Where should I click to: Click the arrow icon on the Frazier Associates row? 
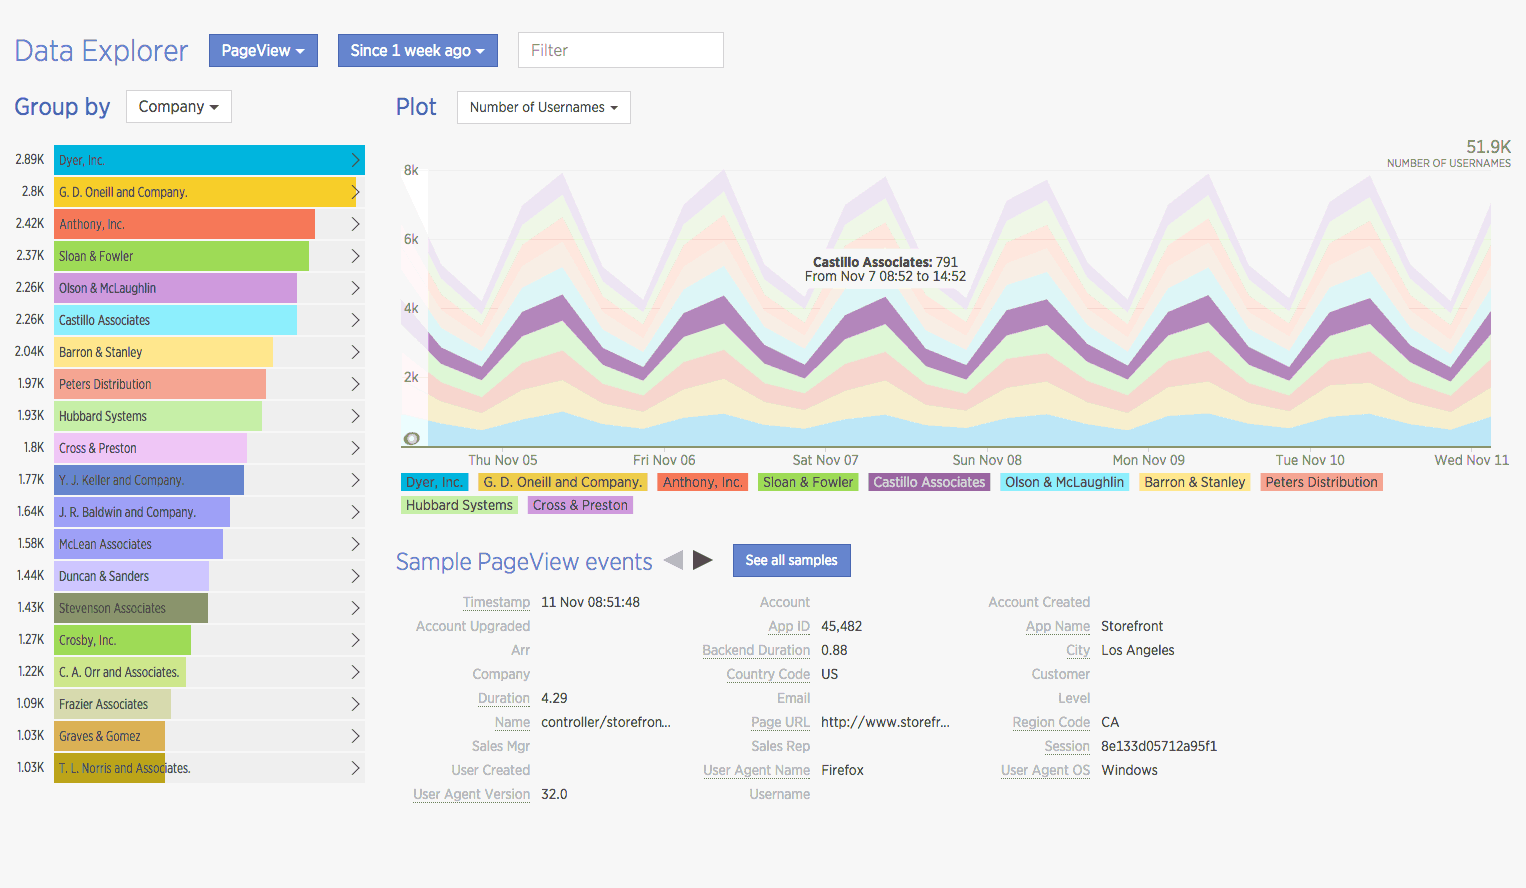pyautogui.click(x=355, y=704)
